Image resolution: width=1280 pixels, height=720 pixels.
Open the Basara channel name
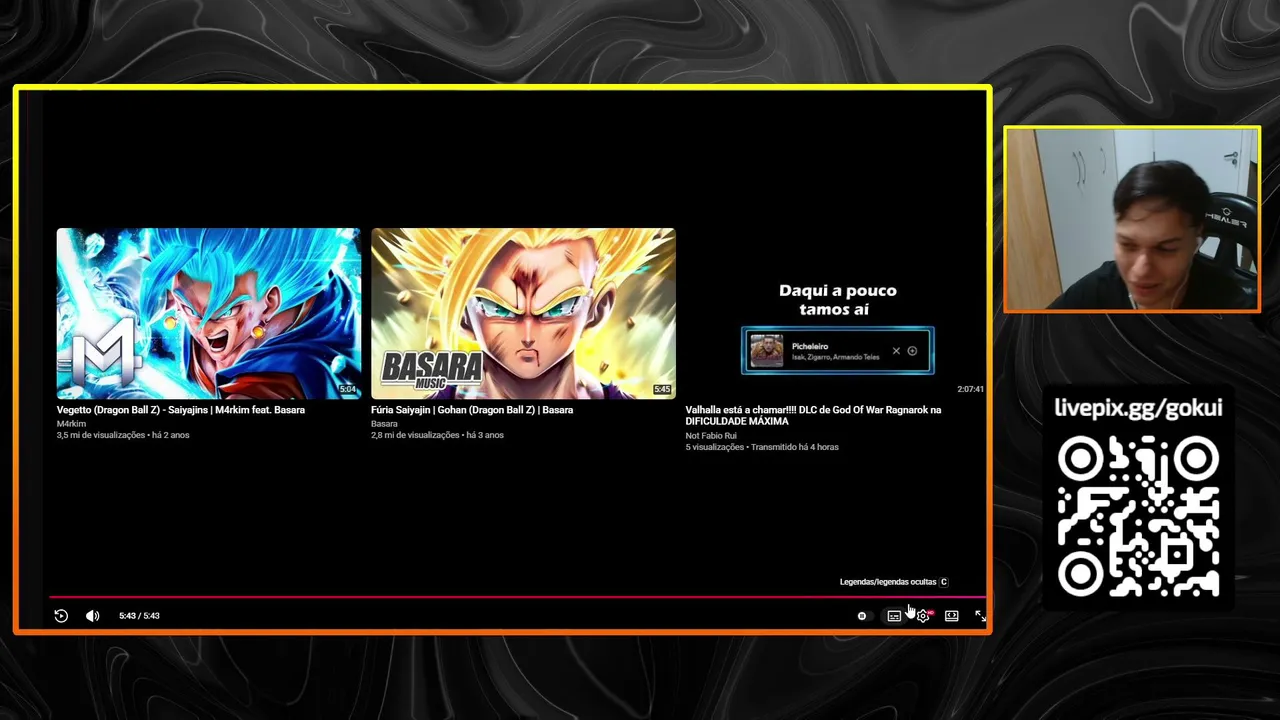tap(384, 424)
